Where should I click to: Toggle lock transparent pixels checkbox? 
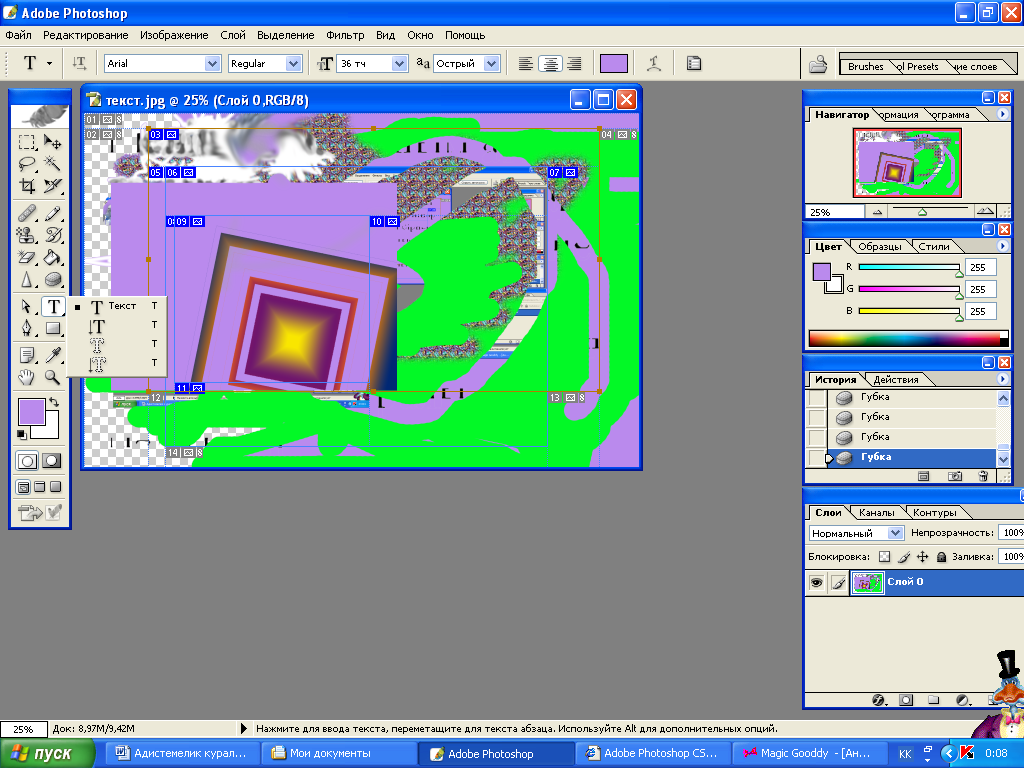(x=884, y=557)
